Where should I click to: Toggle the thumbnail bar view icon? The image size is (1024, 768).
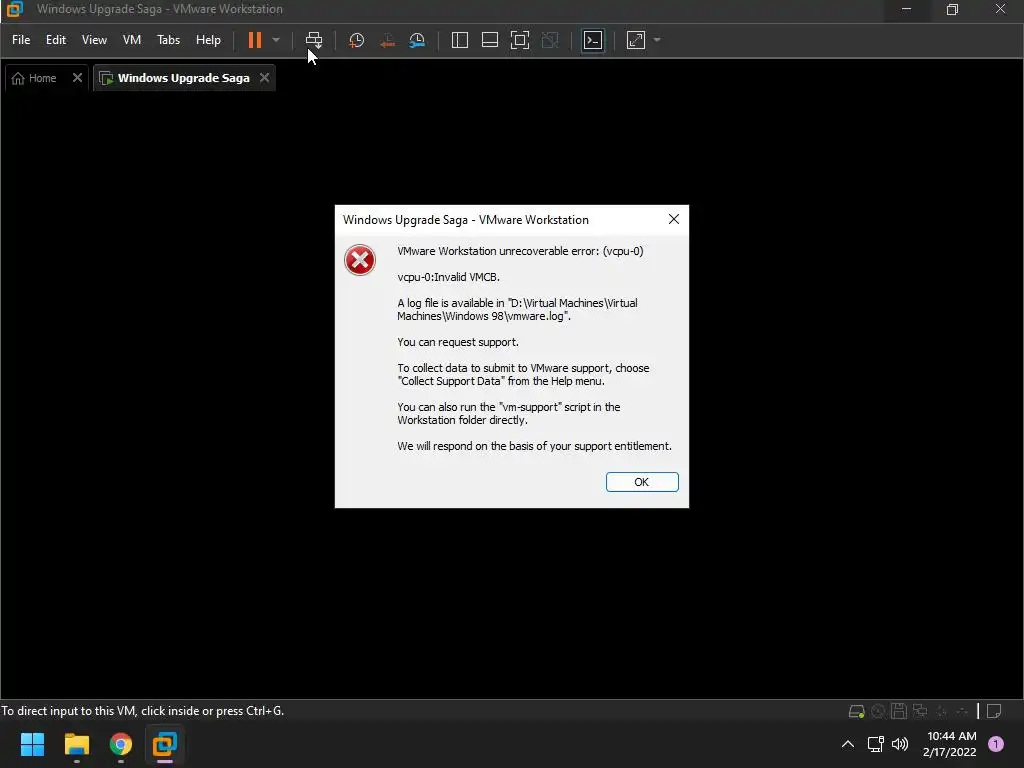tap(490, 40)
